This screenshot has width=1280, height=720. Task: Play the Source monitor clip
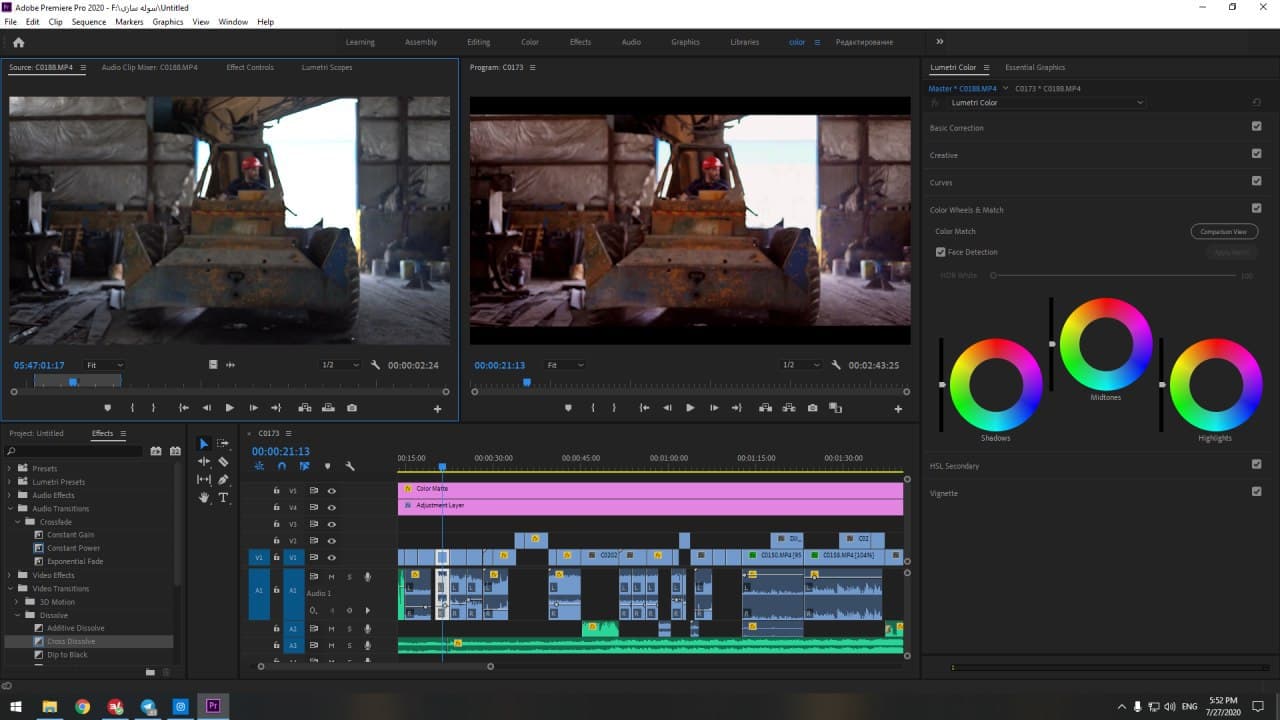(x=230, y=408)
